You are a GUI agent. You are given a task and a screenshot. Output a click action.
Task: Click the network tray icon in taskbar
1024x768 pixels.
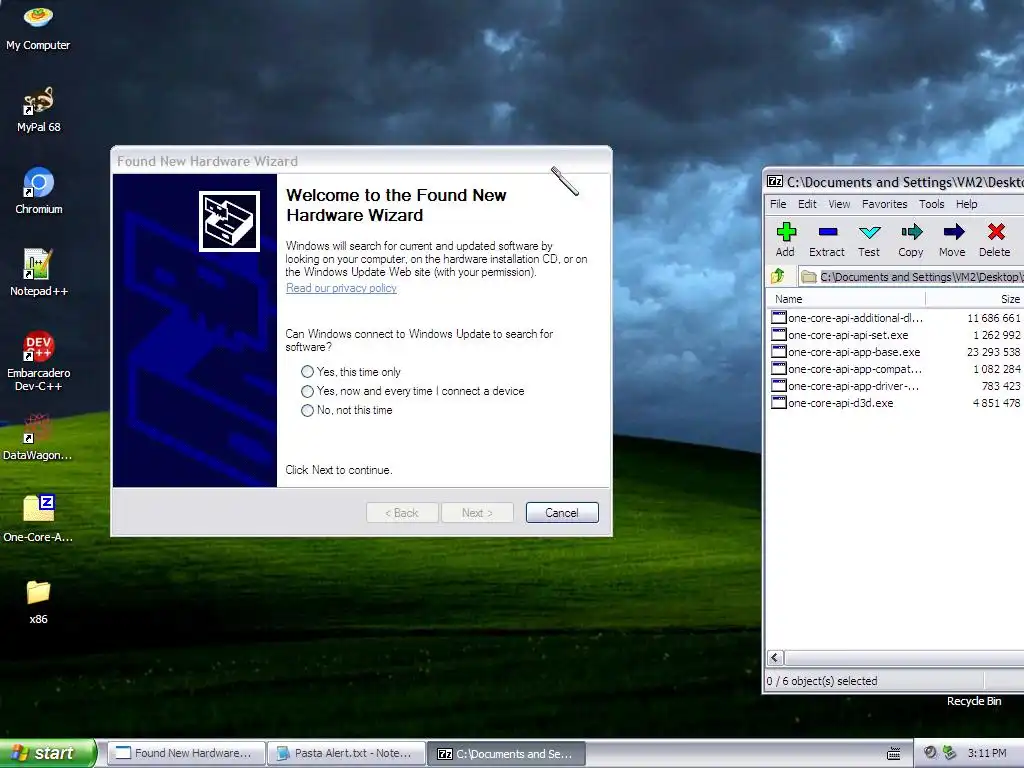(949, 753)
